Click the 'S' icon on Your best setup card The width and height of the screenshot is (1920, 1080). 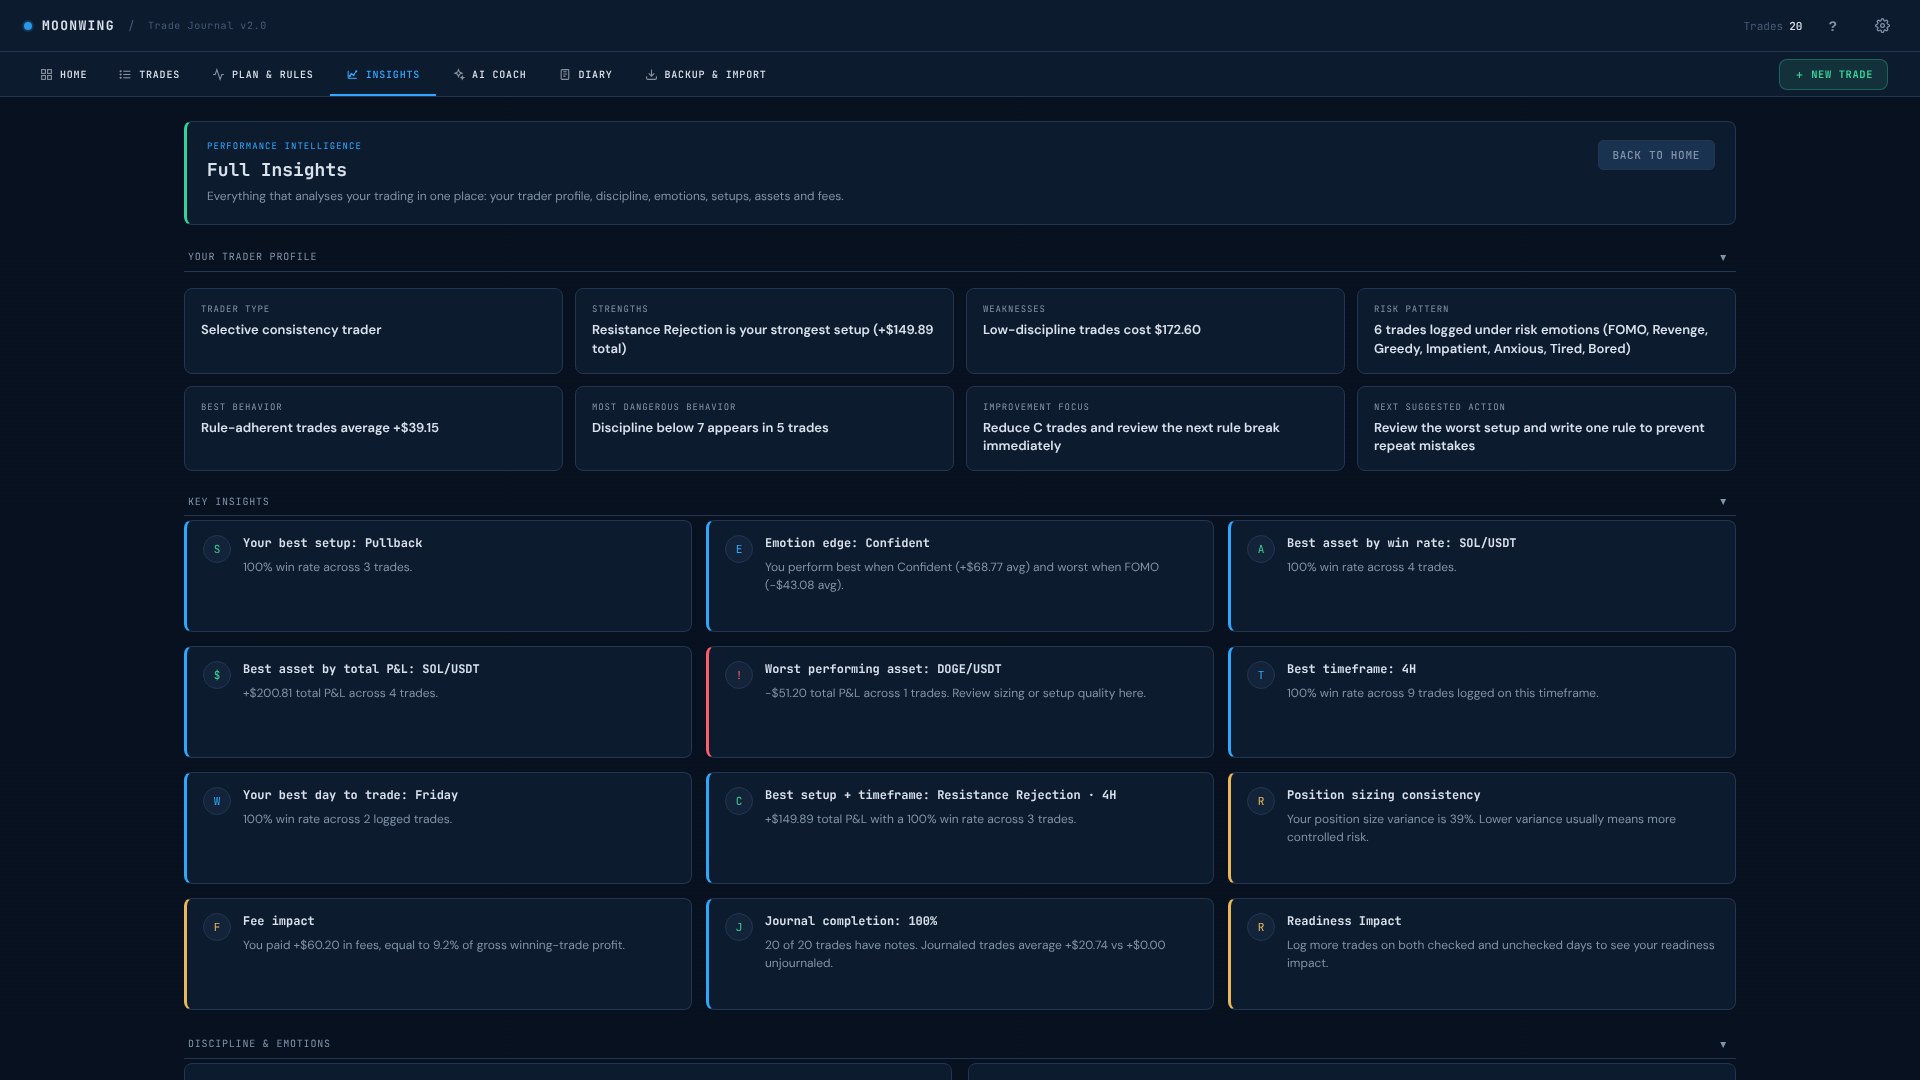tap(217, 549)
